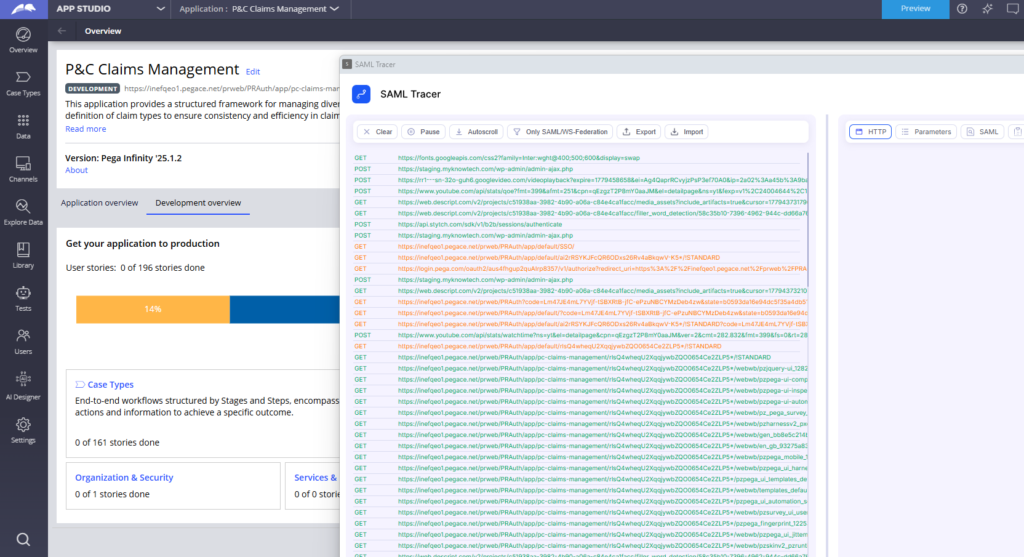Click the '0 of 161 stories done' text

click(x=117, y=443)
